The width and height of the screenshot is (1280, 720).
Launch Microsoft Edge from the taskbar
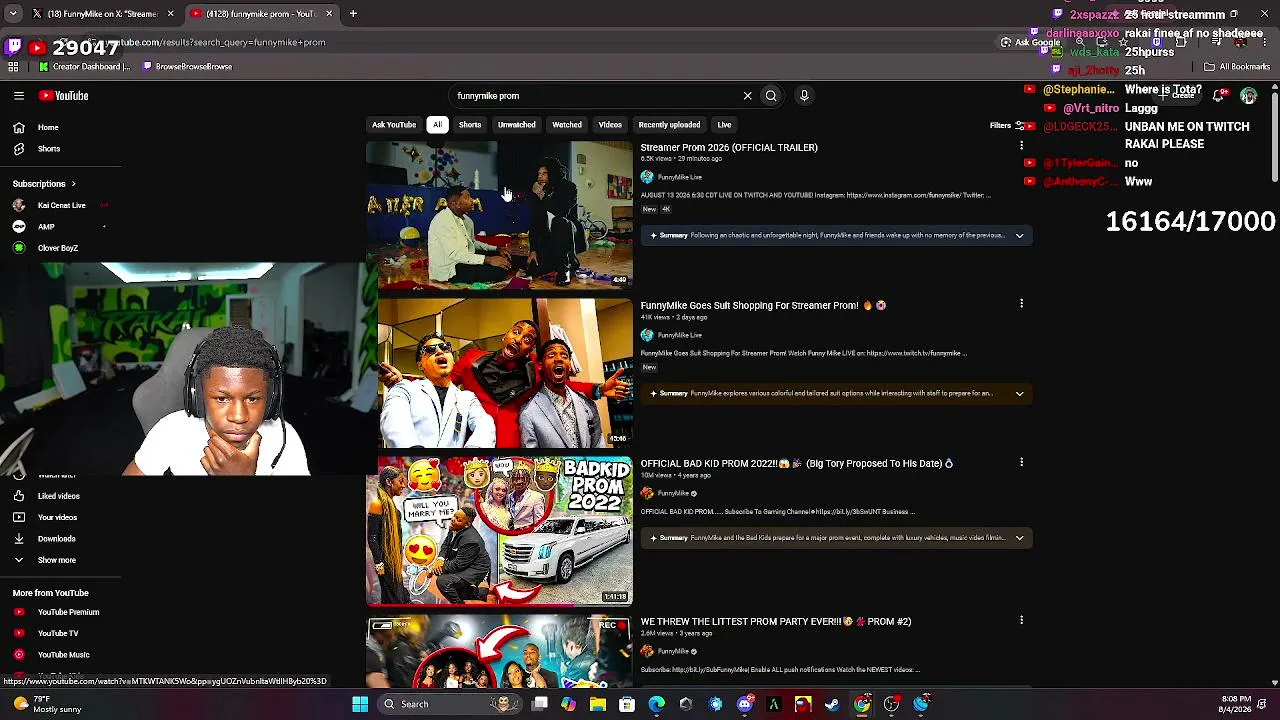click(656, 704)
